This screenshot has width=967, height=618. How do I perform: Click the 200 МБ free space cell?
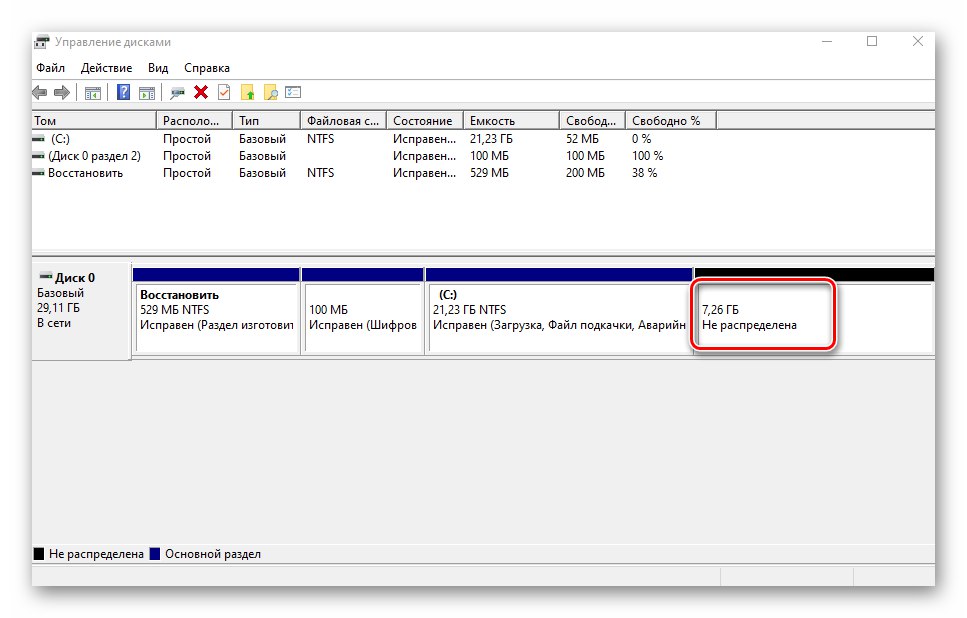pyautogui.click(x=585, y=173)
